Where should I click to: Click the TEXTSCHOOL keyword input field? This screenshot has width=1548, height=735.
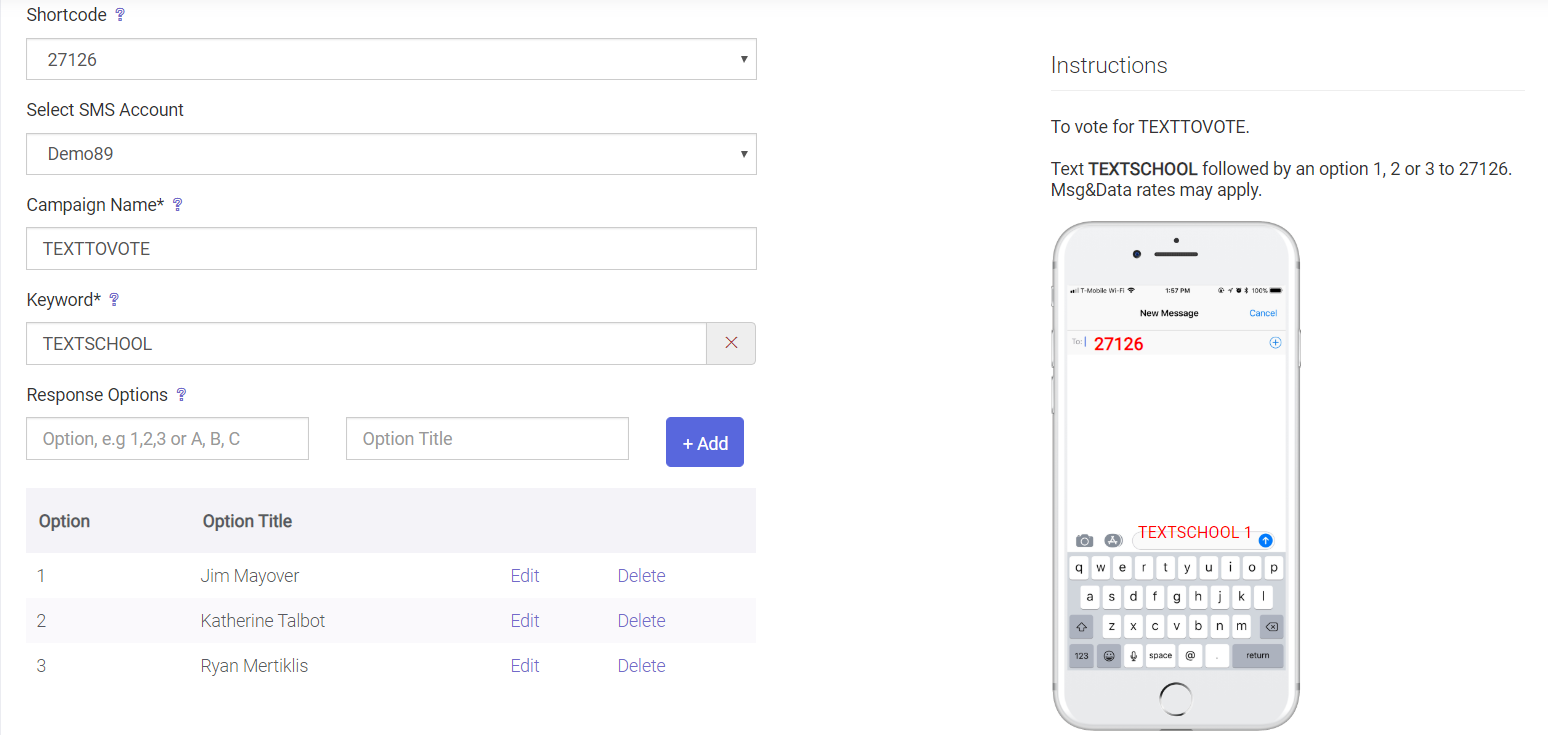point(366,343)
